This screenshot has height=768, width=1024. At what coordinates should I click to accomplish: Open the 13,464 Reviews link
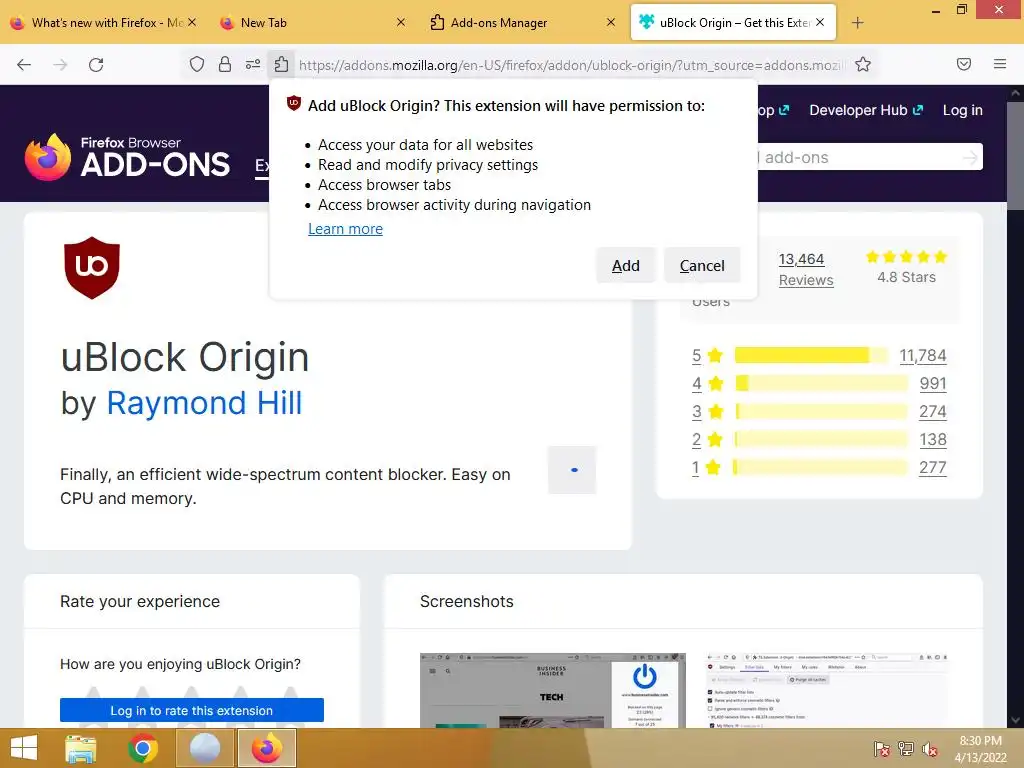(806, 270)
